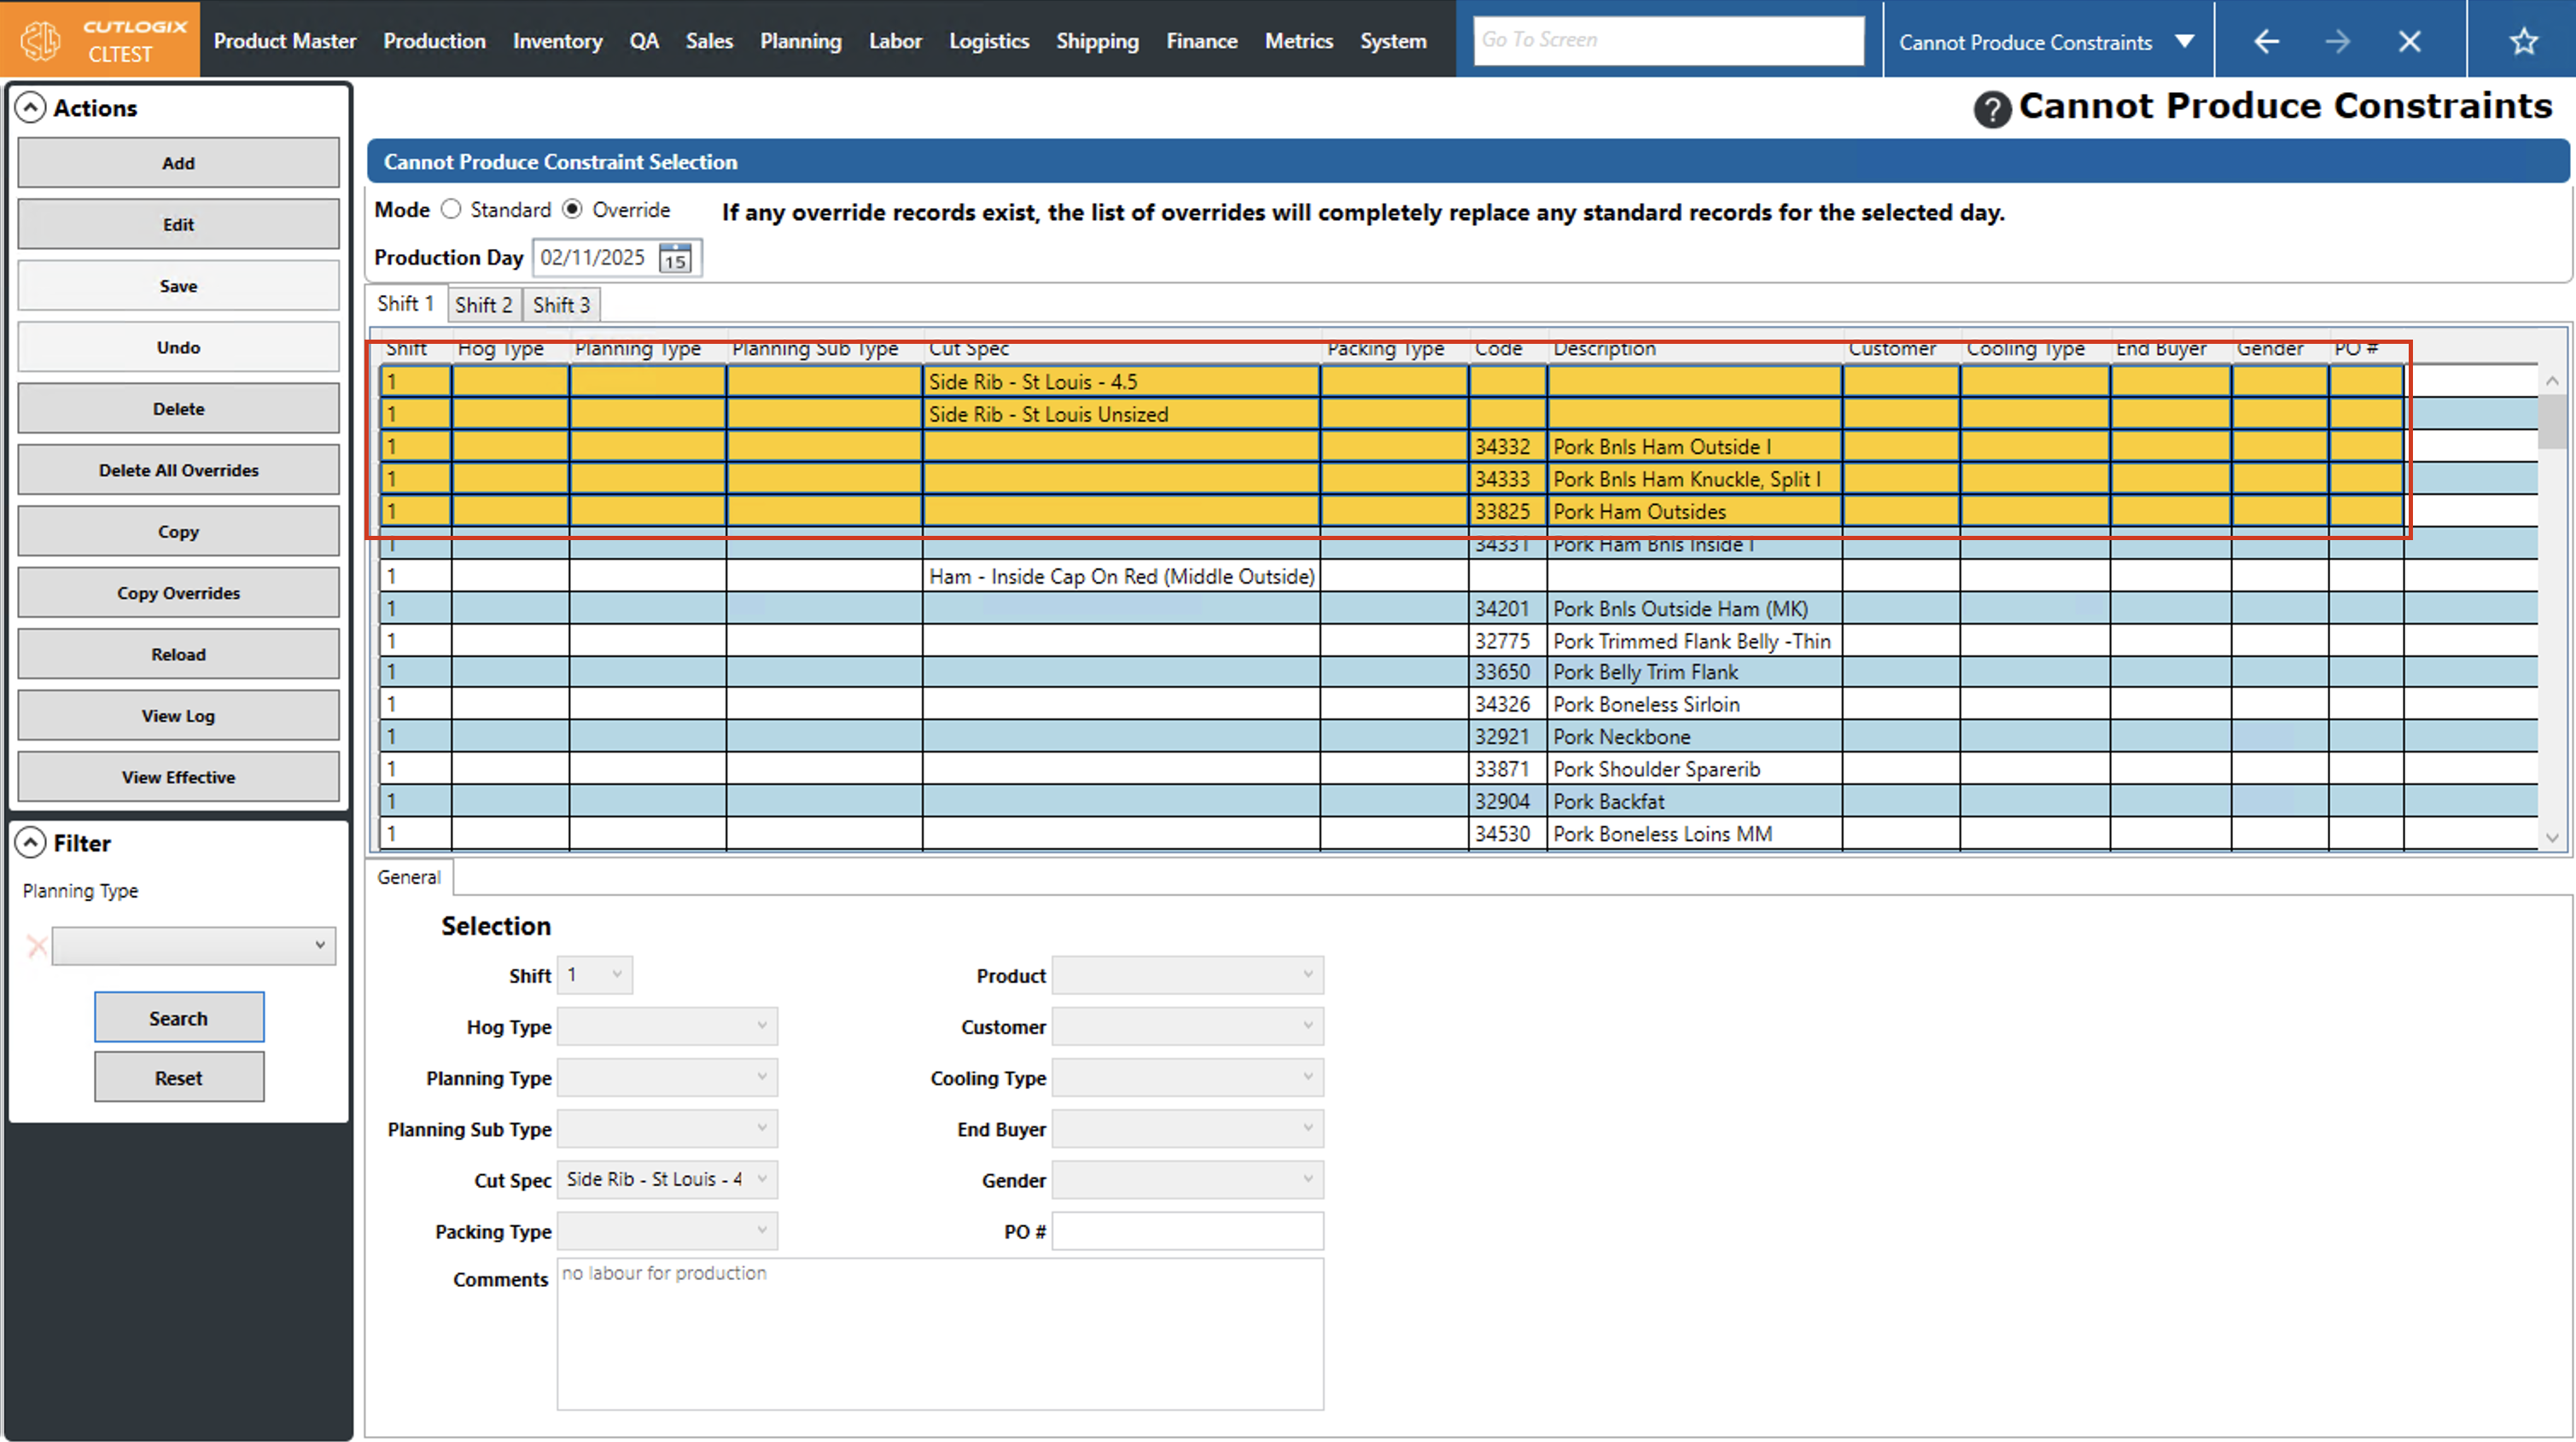The image size is (2576, 1442).
Task: Click the CutLogix brain logo icon
Action: point(41,40)
